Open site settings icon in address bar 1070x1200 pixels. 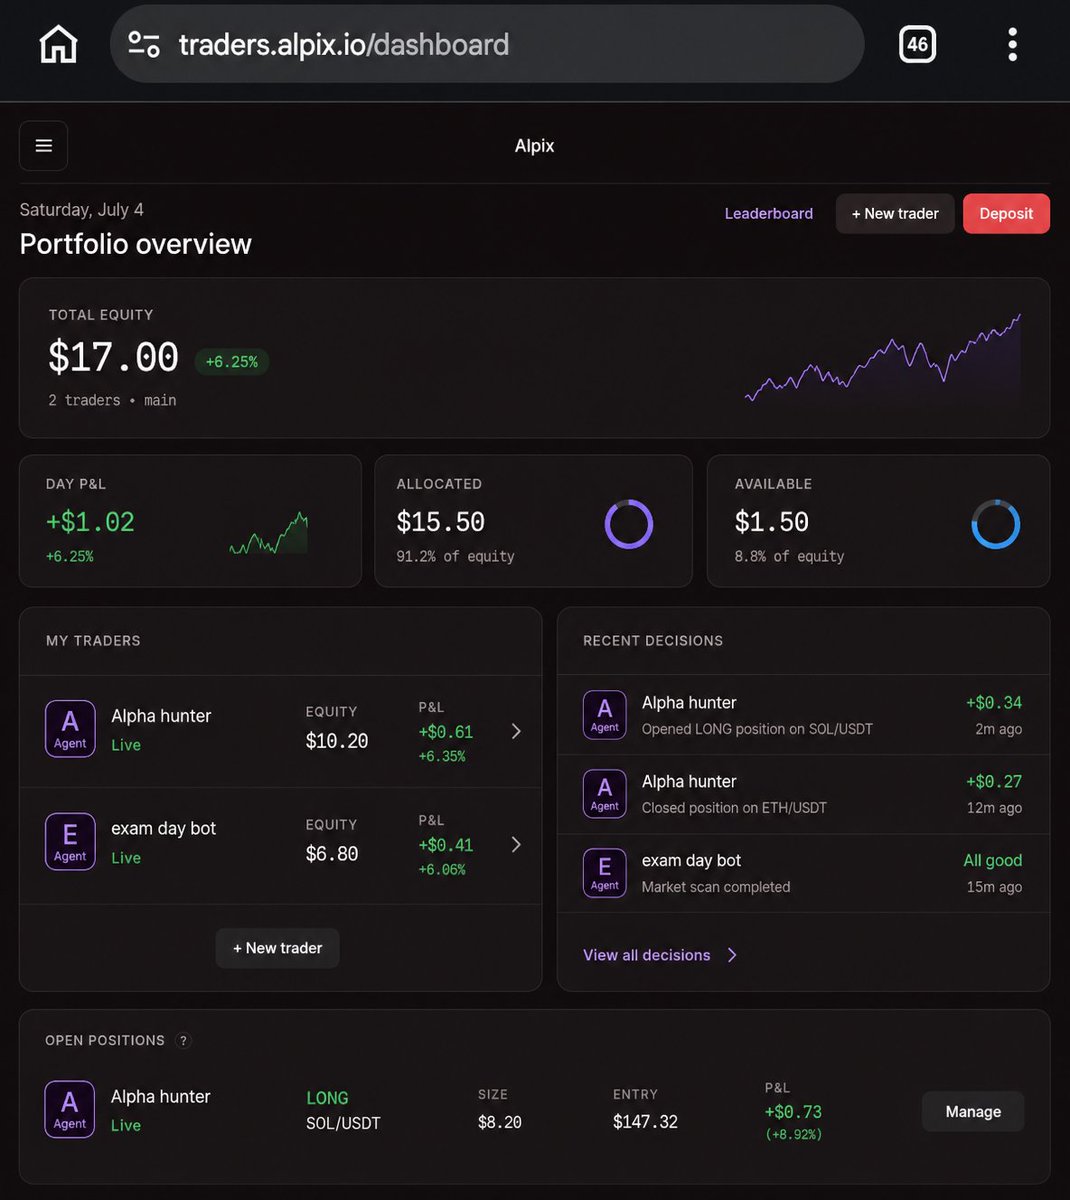[x=144, y=44]
